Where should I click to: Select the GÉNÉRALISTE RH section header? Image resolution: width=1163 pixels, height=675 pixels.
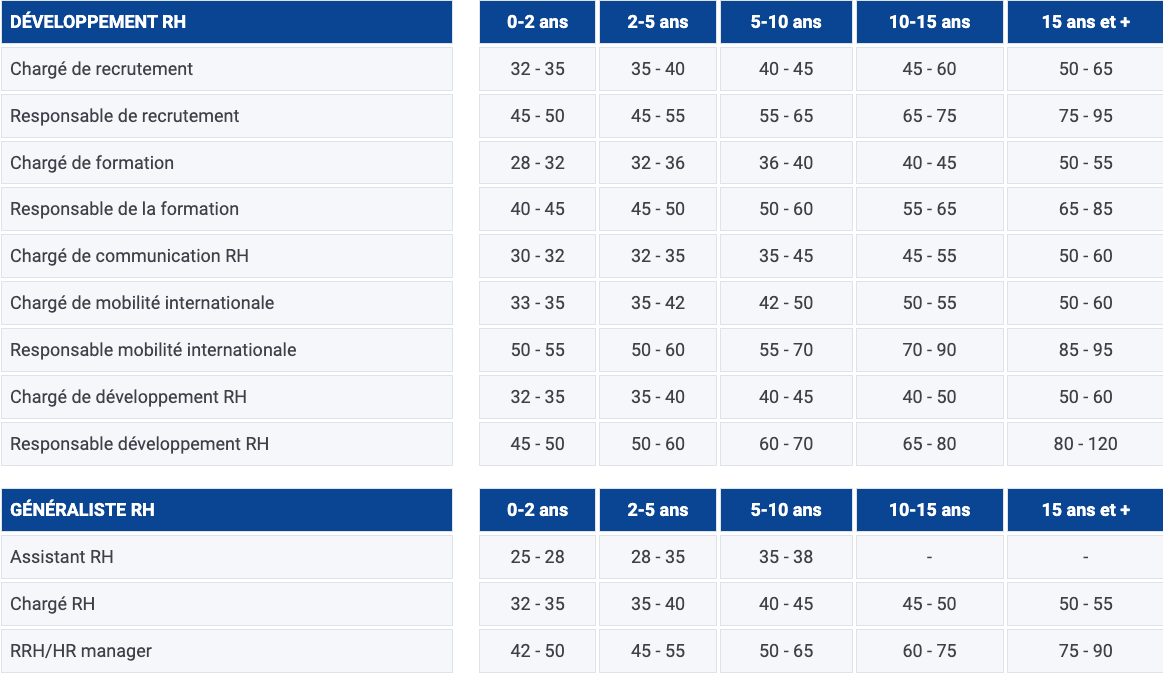point(227,510)
